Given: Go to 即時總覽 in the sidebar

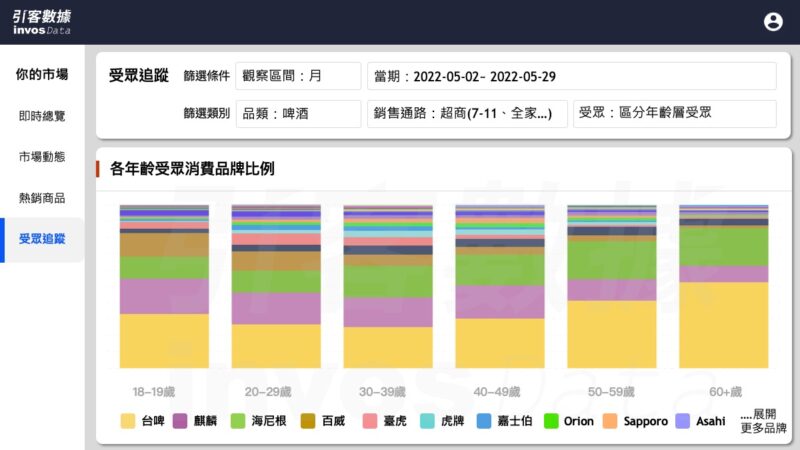Looking at the screenshot, I should [x=42, y=116].
